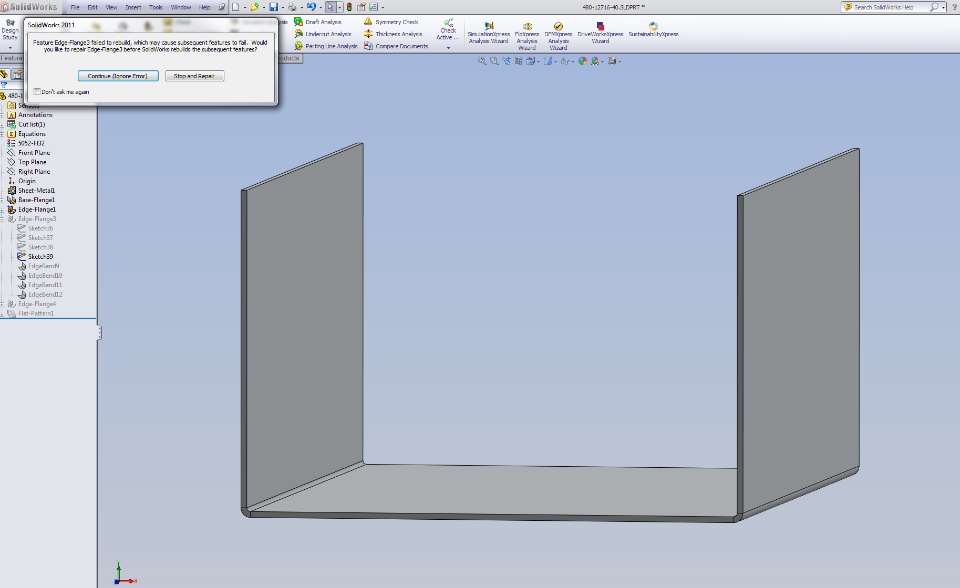
Task: Open the File menu
Action: (x=75, y=7)
